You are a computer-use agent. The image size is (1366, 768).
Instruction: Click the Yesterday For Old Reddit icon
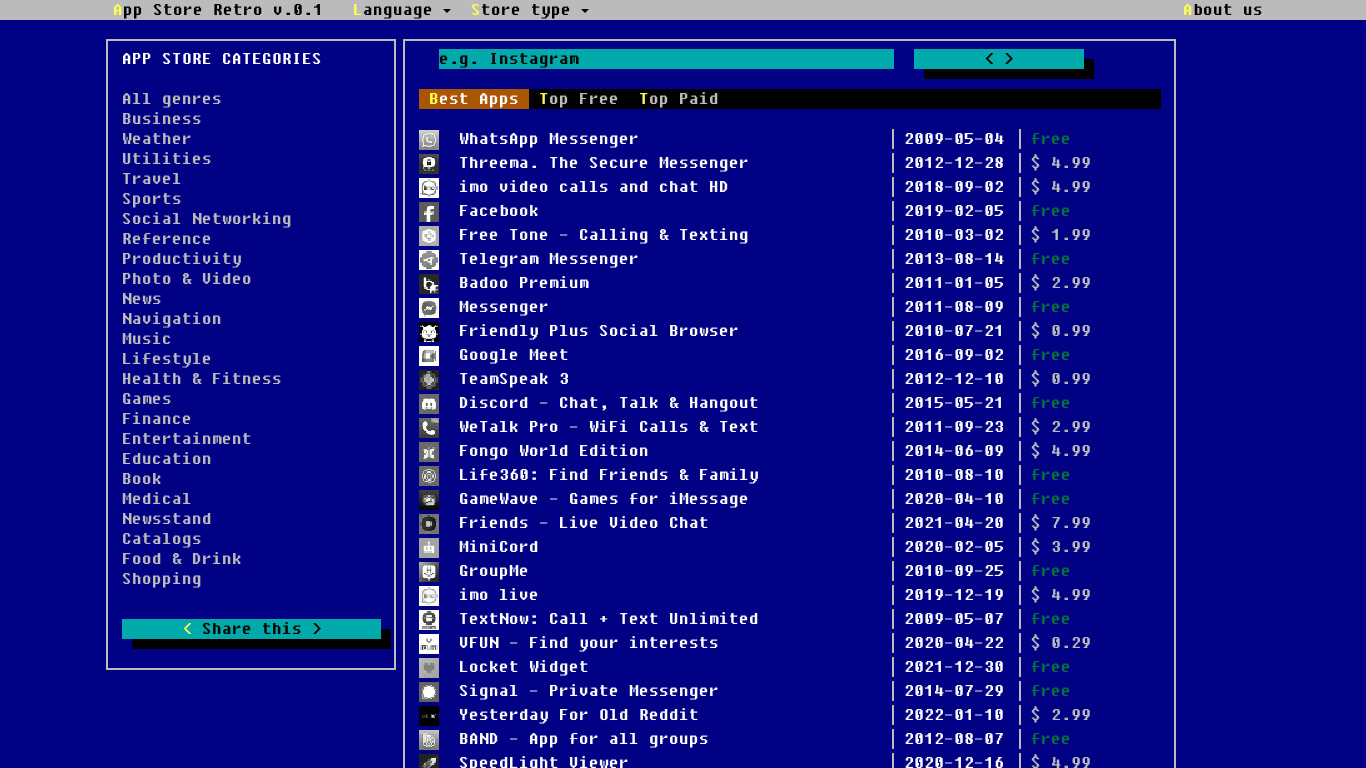click(x=429, y=716)
